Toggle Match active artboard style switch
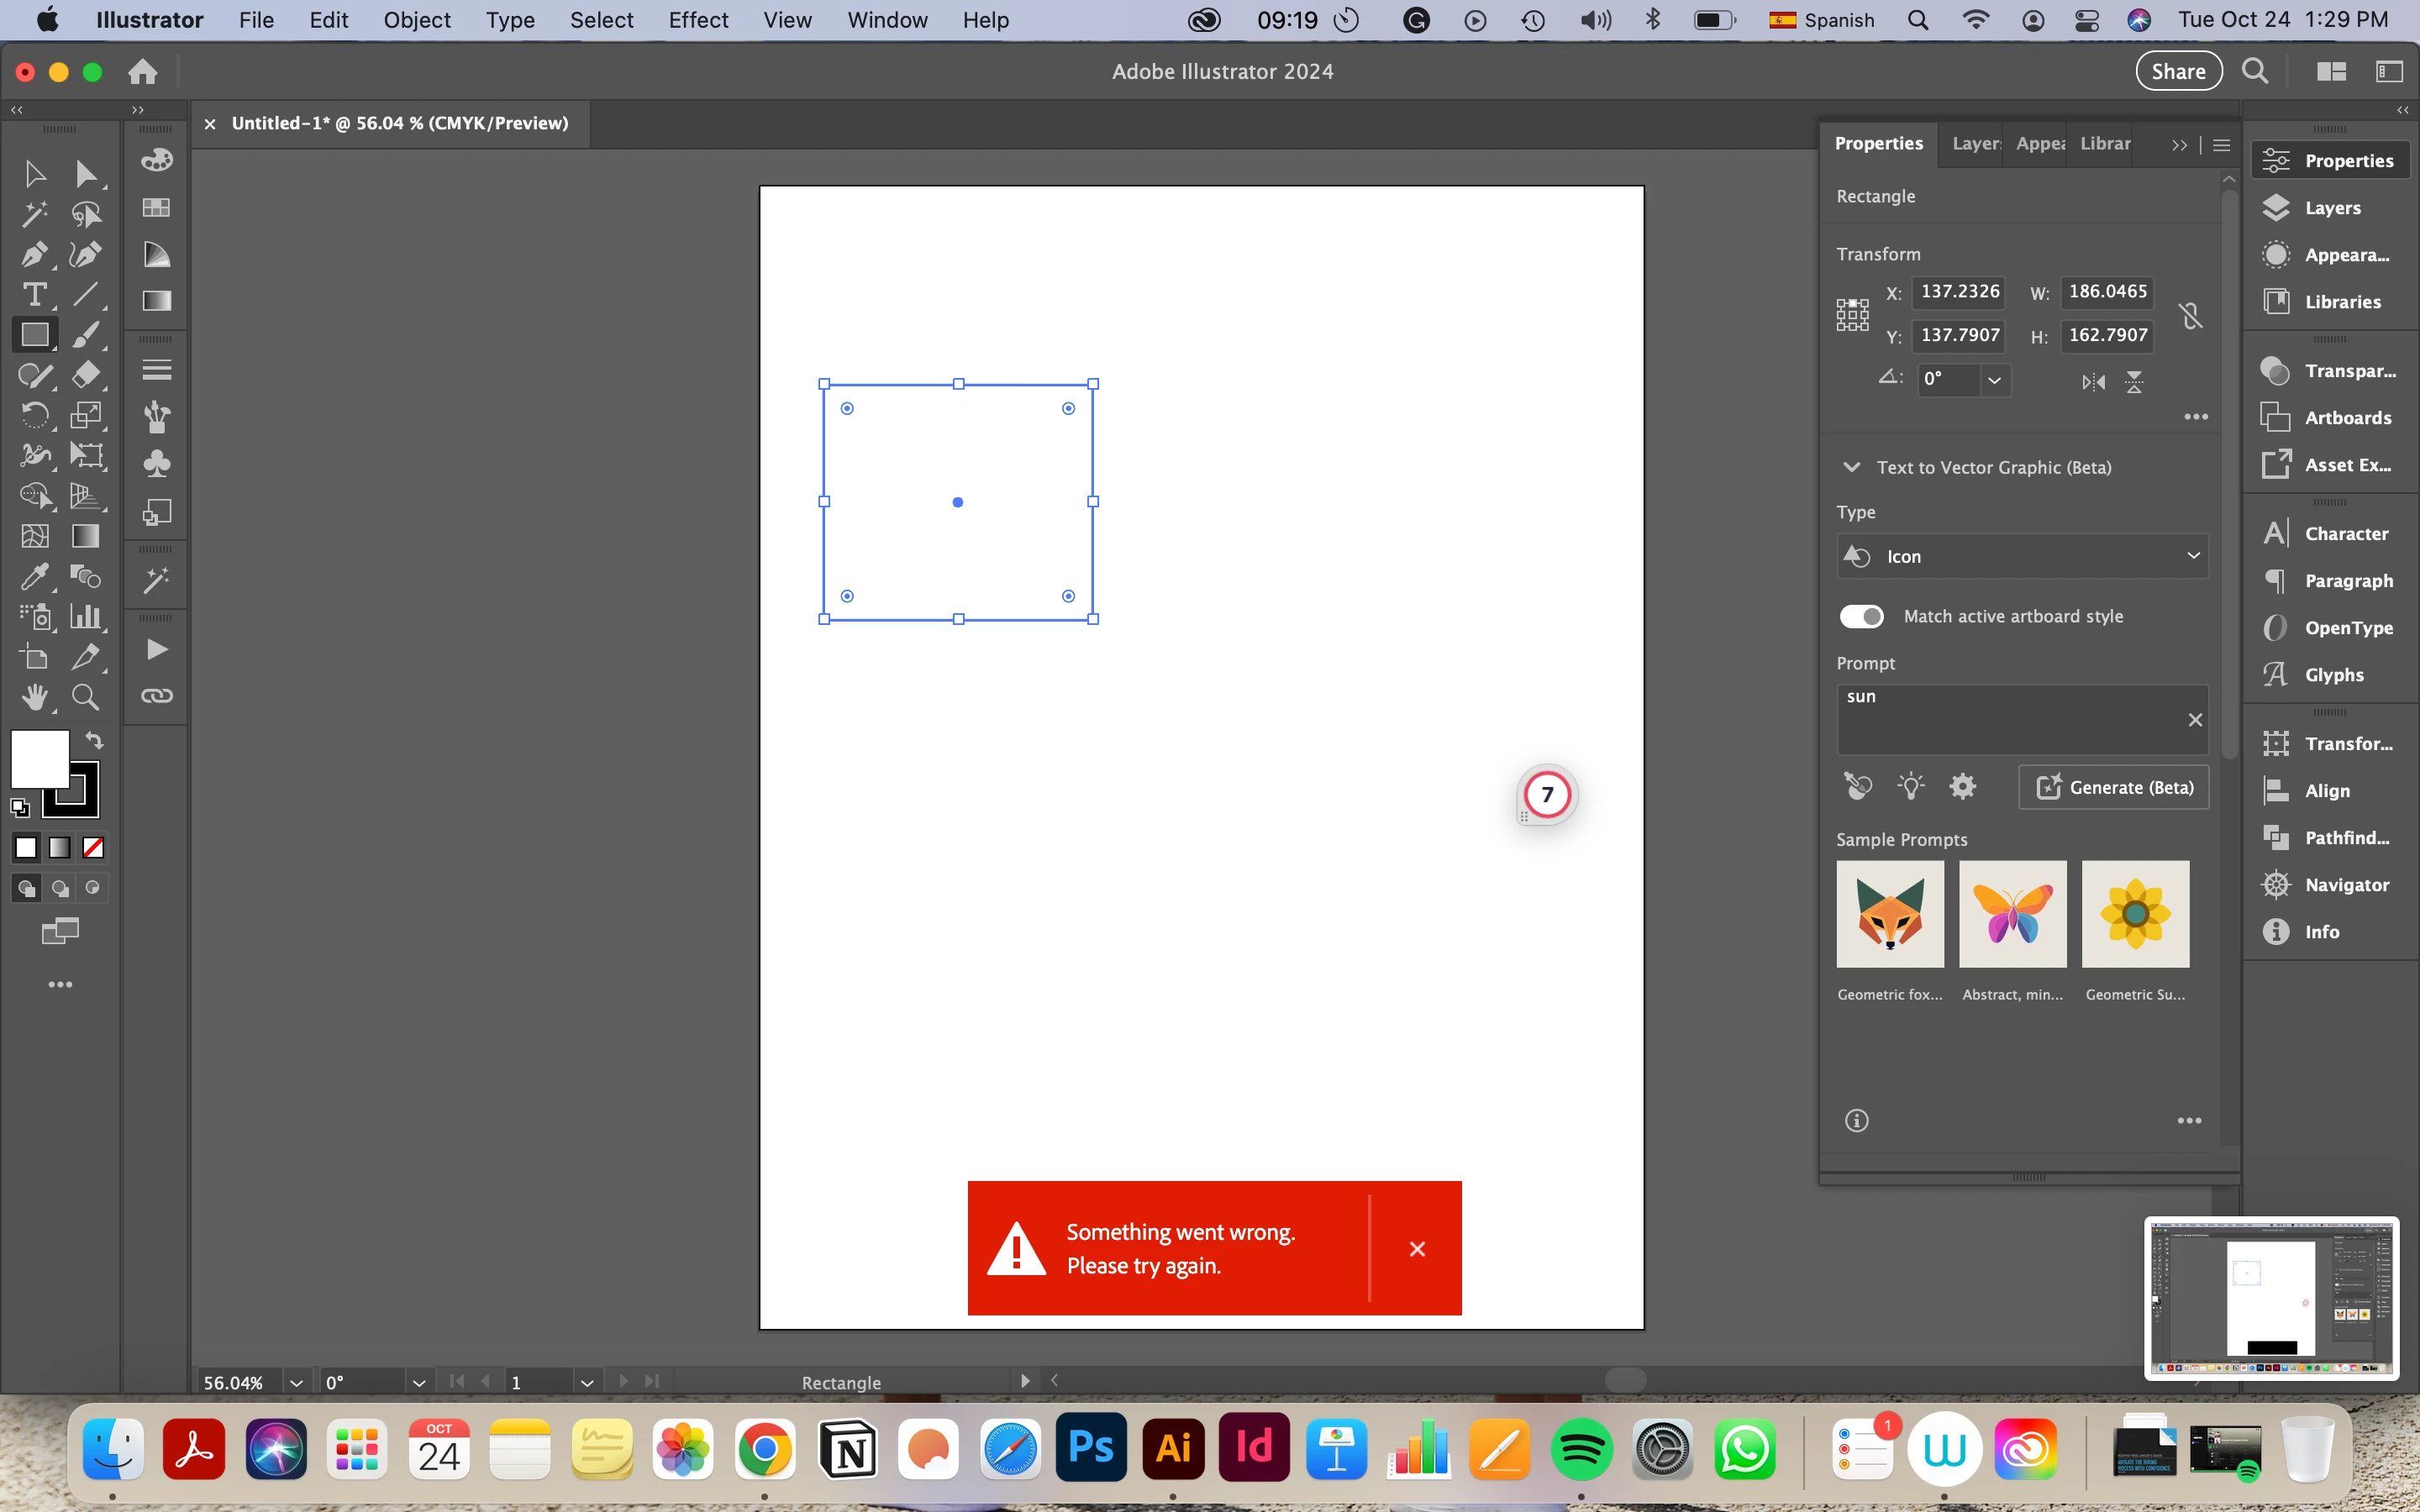2420x1512 pixels. point(1861,616)
